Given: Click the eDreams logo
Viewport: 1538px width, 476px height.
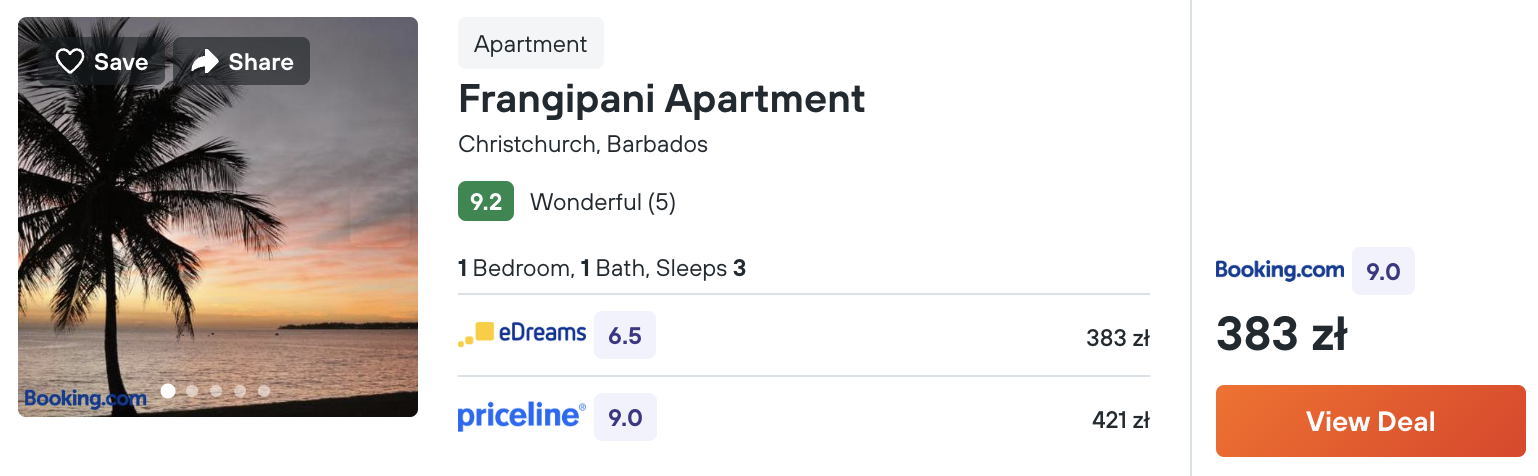Looking at the screenshot, I should (522, 334).
